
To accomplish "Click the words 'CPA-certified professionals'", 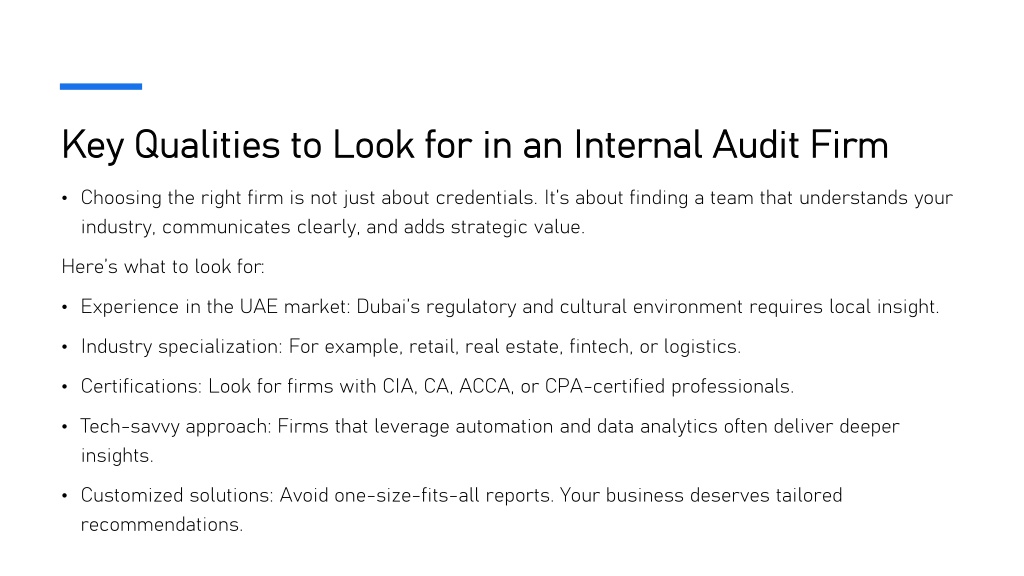I will tap(669, 387).
